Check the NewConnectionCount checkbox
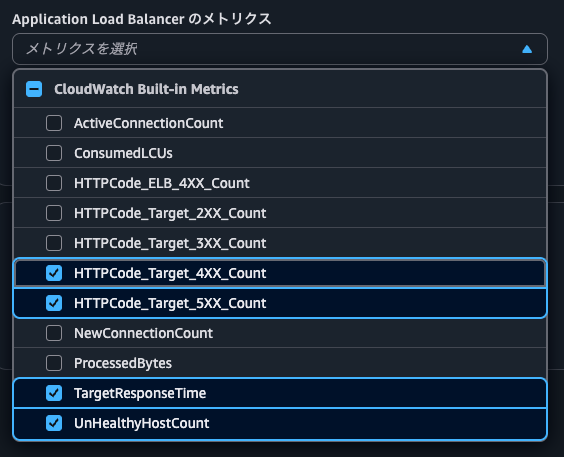 point(54,333)
